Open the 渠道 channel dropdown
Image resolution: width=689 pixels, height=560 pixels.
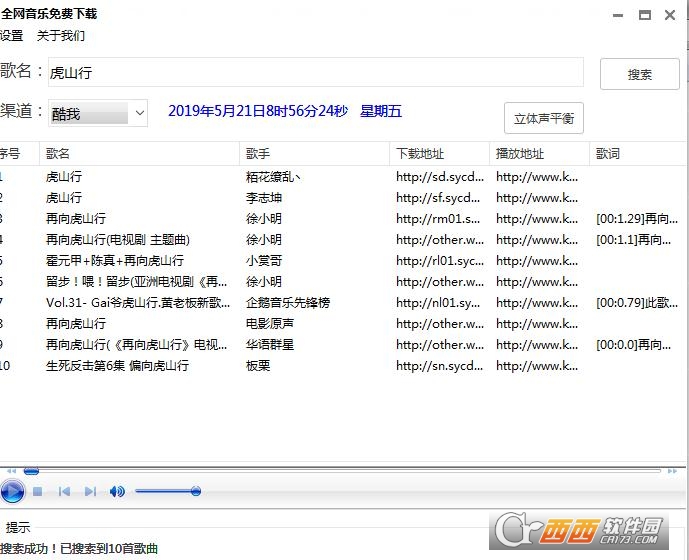point(98,113)
